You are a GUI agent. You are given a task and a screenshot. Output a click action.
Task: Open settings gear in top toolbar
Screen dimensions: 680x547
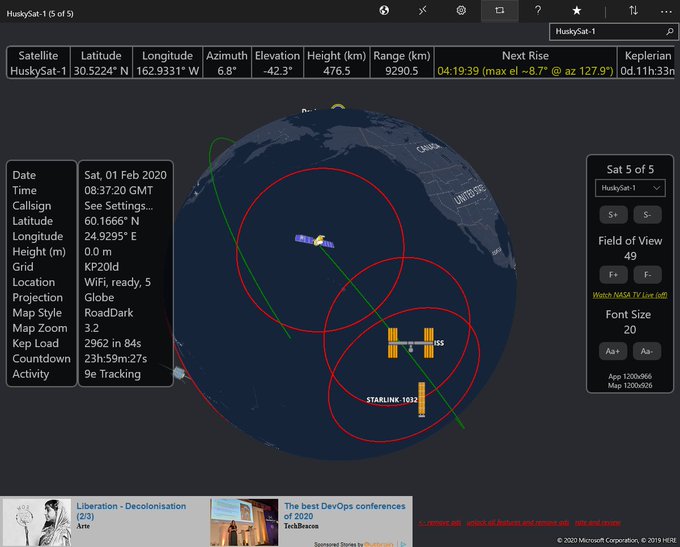coord(461,10)
